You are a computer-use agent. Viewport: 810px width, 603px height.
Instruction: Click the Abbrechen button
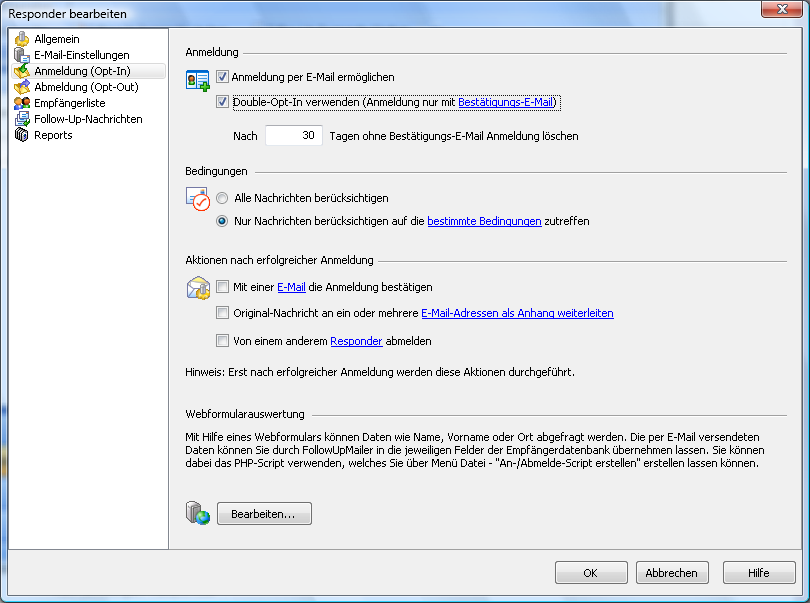[672, 573]
